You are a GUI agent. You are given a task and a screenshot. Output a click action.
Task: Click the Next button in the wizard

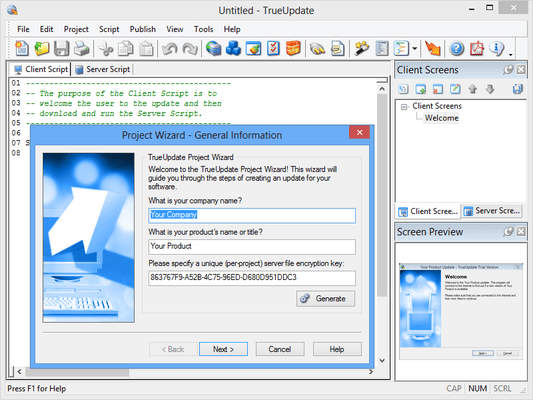(223, 349)
